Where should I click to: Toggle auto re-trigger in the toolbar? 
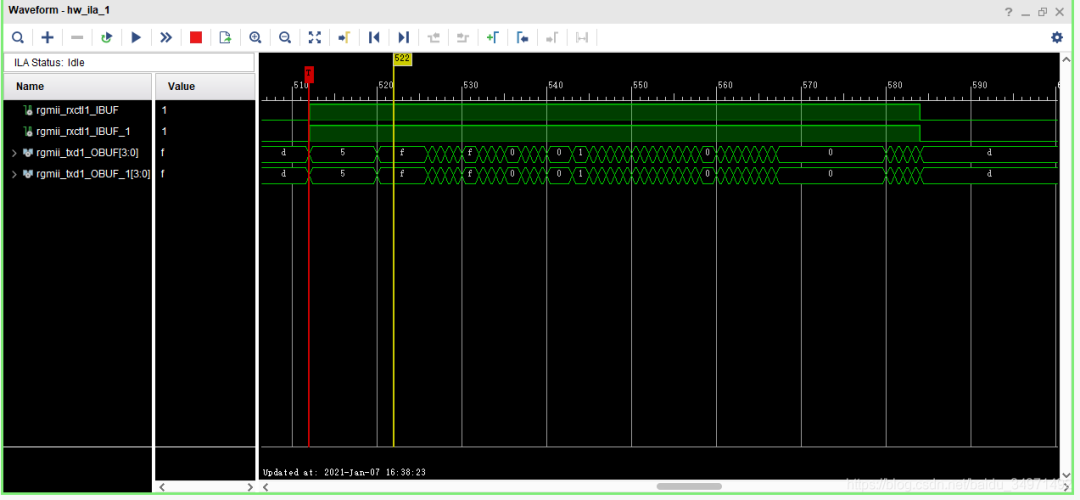tap(106, 37)
